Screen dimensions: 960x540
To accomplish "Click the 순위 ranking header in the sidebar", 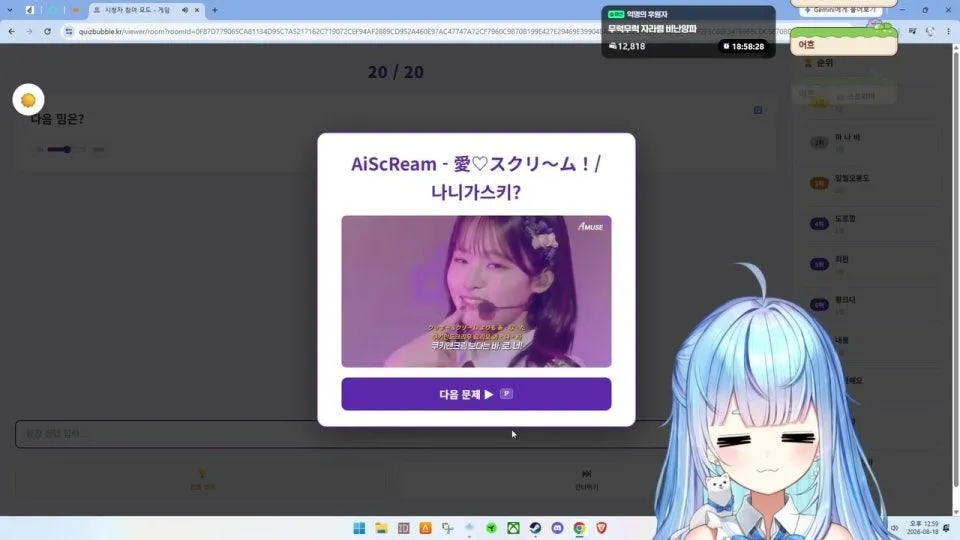I will (819, 62).
